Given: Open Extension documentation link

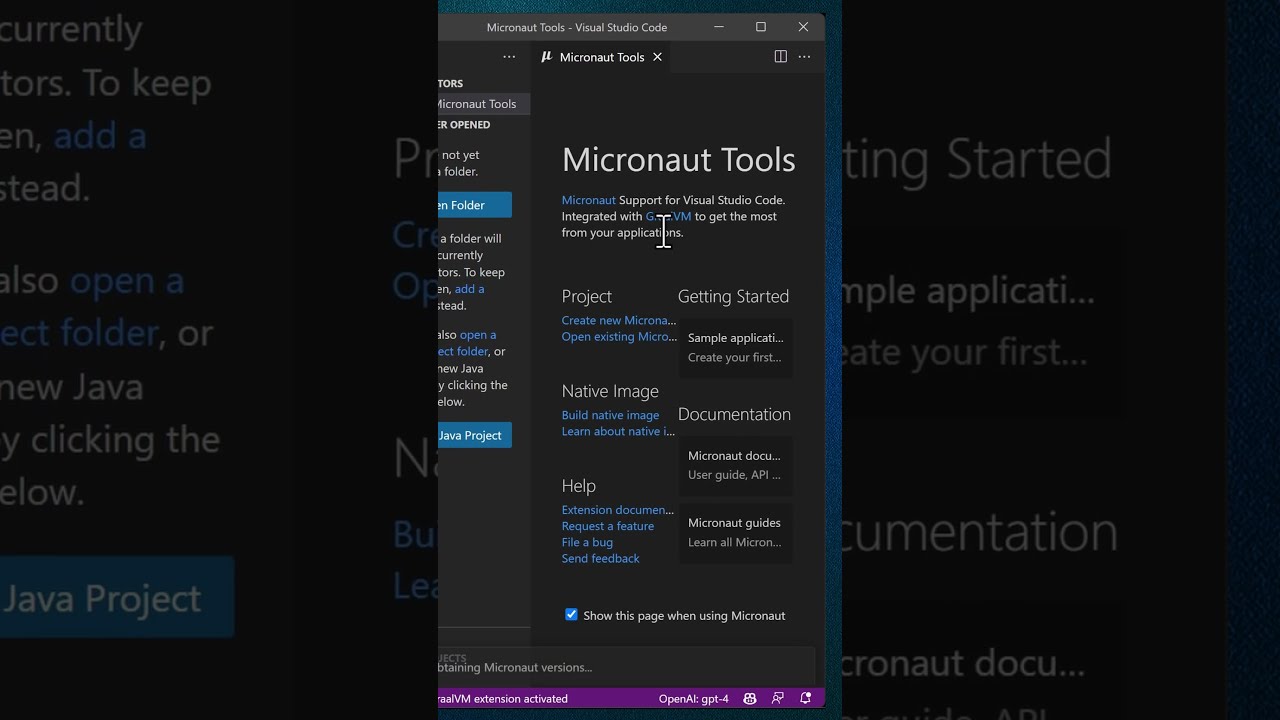Looking at the screenshot, I should pos(617,510).
